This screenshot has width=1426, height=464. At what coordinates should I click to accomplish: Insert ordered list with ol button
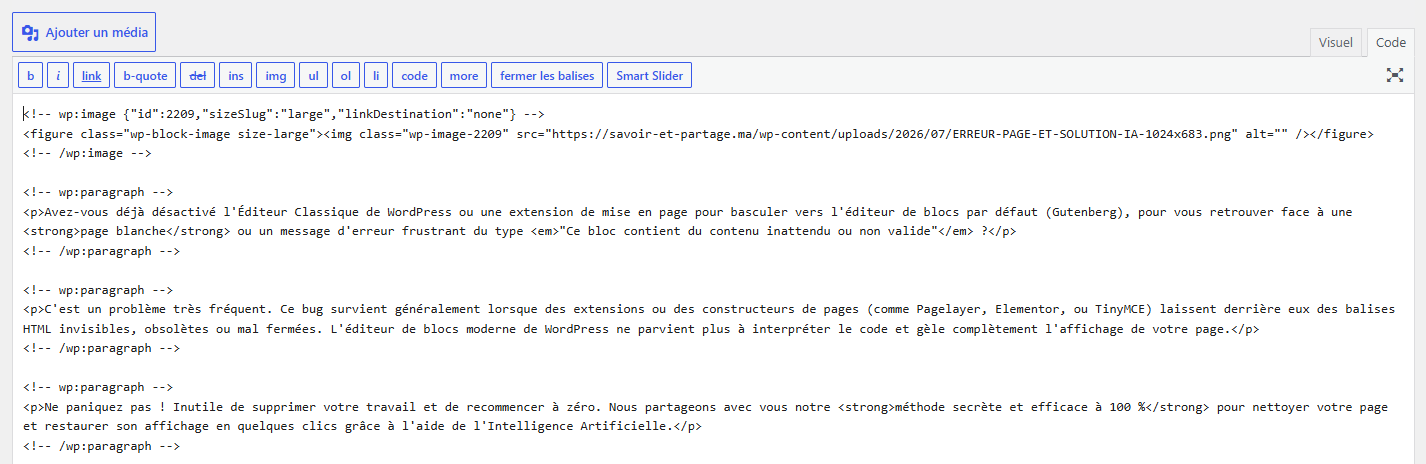pos(345,75)
